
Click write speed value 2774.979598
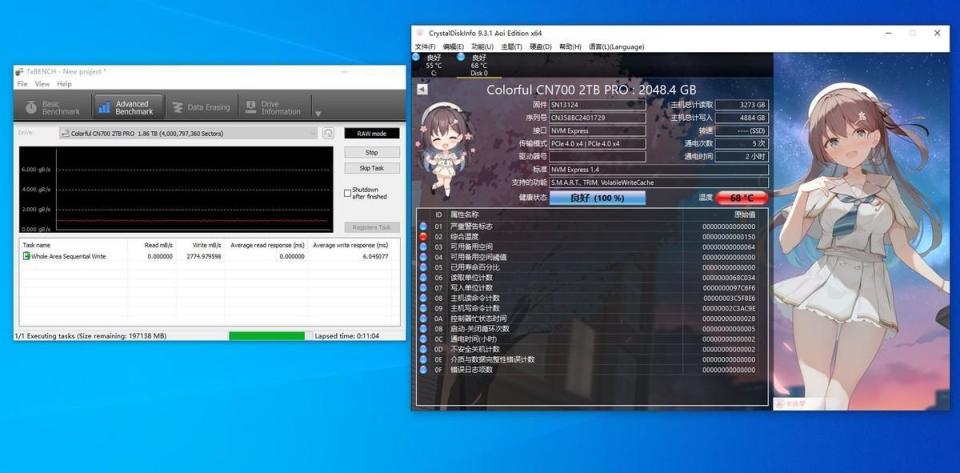click(203, 256)
